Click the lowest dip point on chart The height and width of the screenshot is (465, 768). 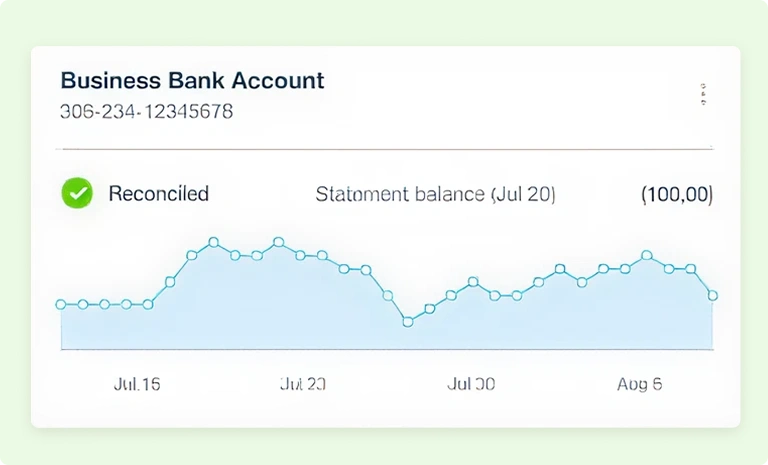pos(408,322)
